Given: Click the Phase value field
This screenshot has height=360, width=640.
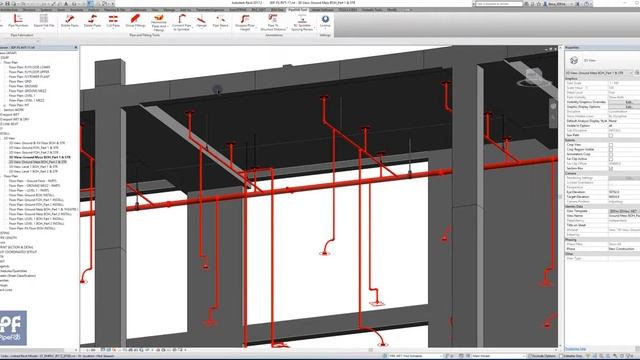Looking at the screenshot, I should click(624, 249).
